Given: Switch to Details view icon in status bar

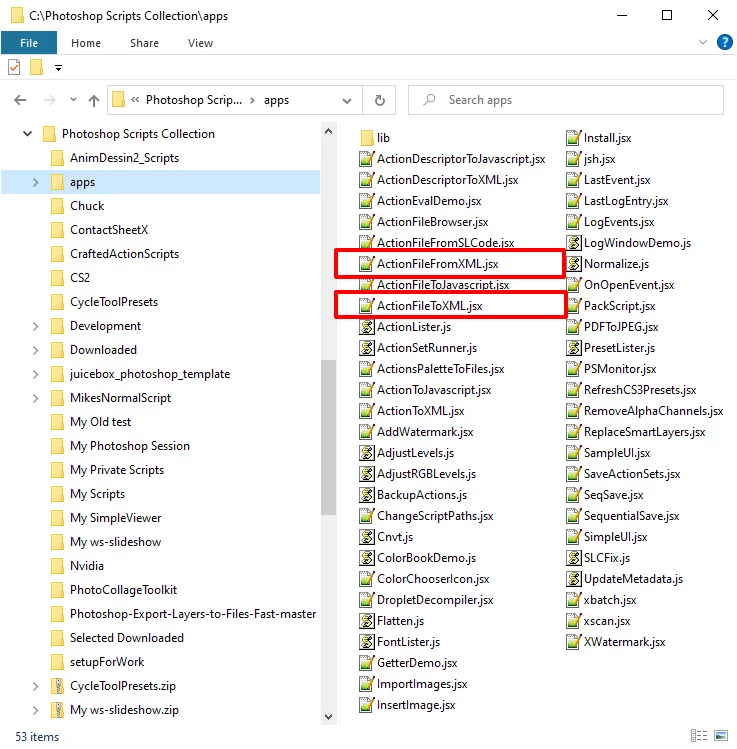Looking at the screenshot, I should click(x=699, y=736).
